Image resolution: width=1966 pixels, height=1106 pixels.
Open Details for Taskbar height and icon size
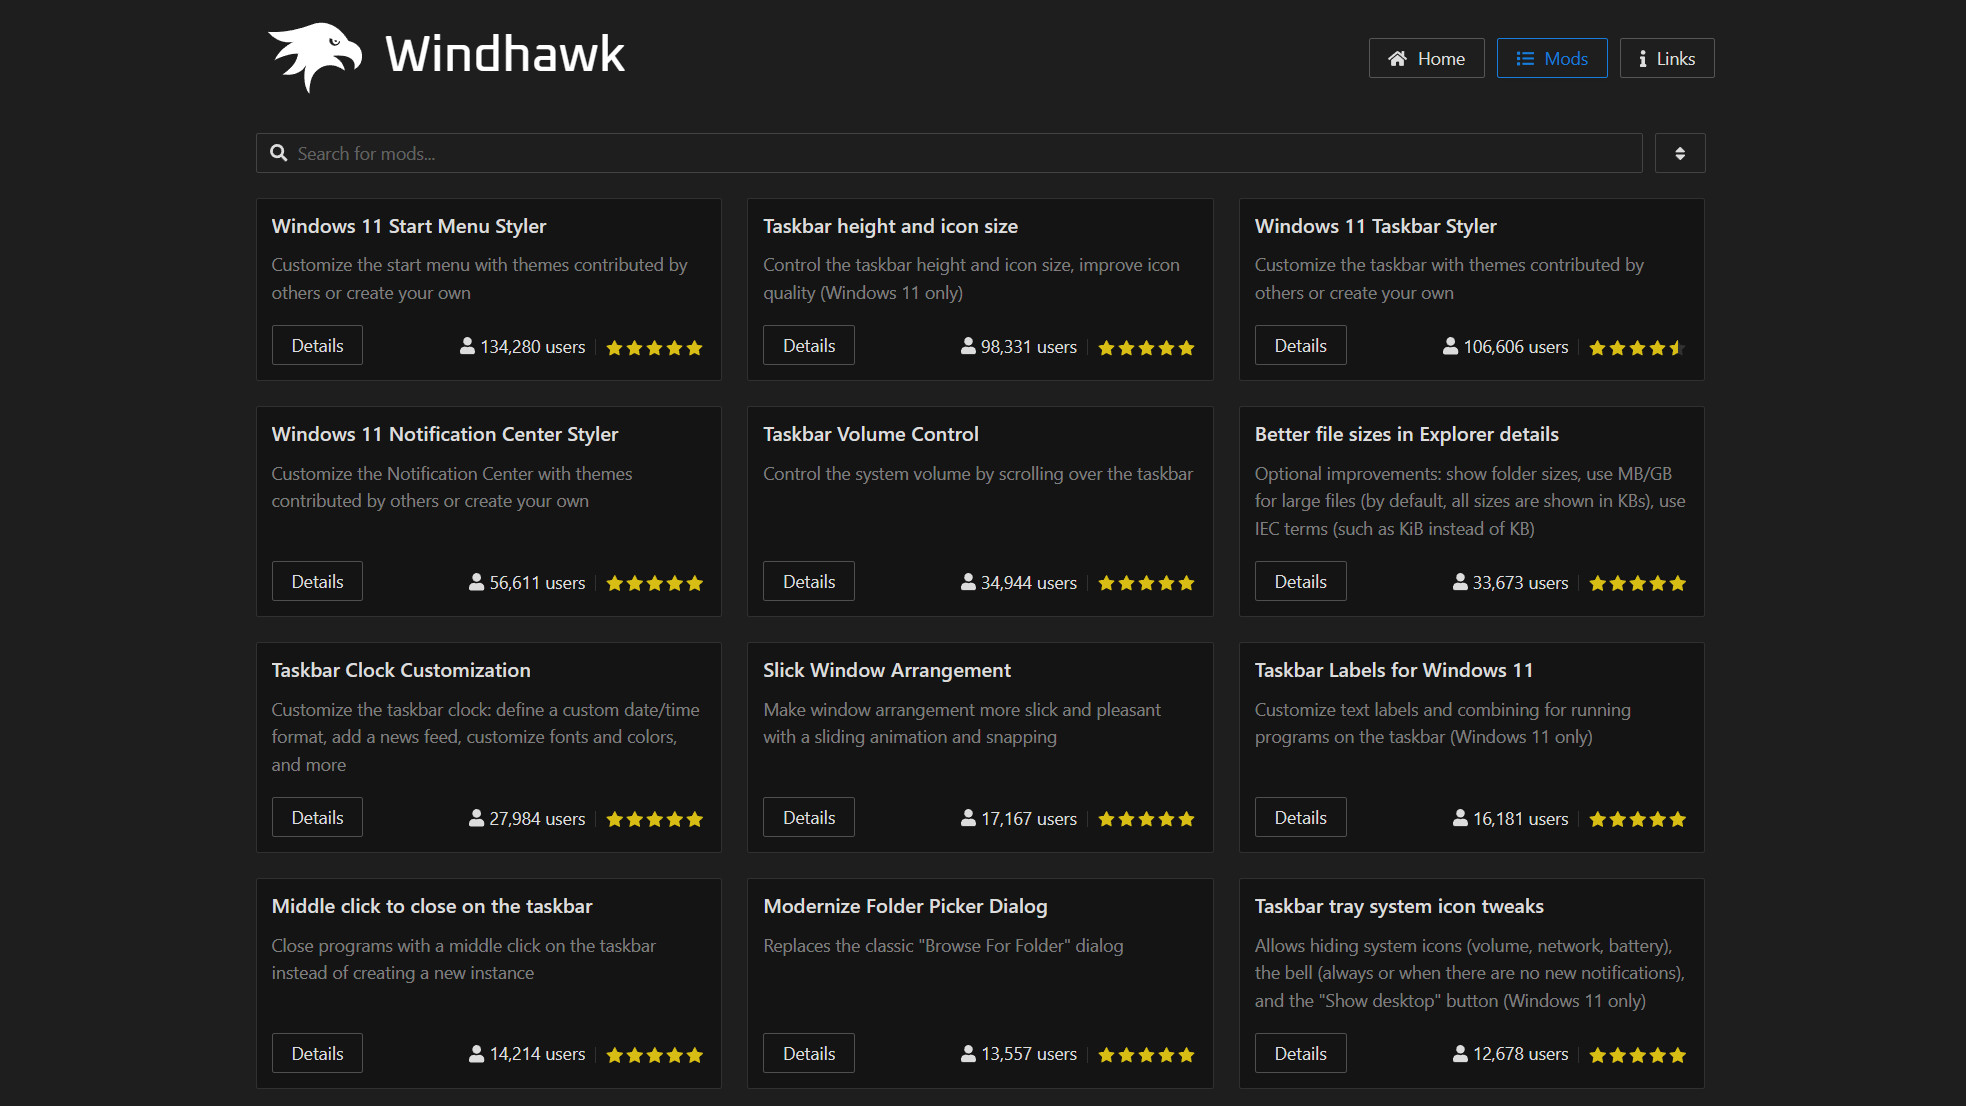809,345
